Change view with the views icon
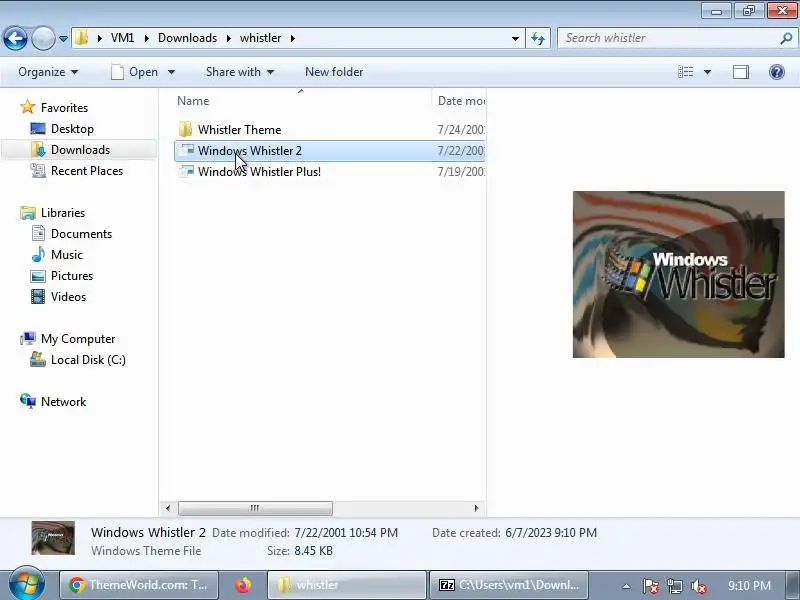 pos(685,72)
